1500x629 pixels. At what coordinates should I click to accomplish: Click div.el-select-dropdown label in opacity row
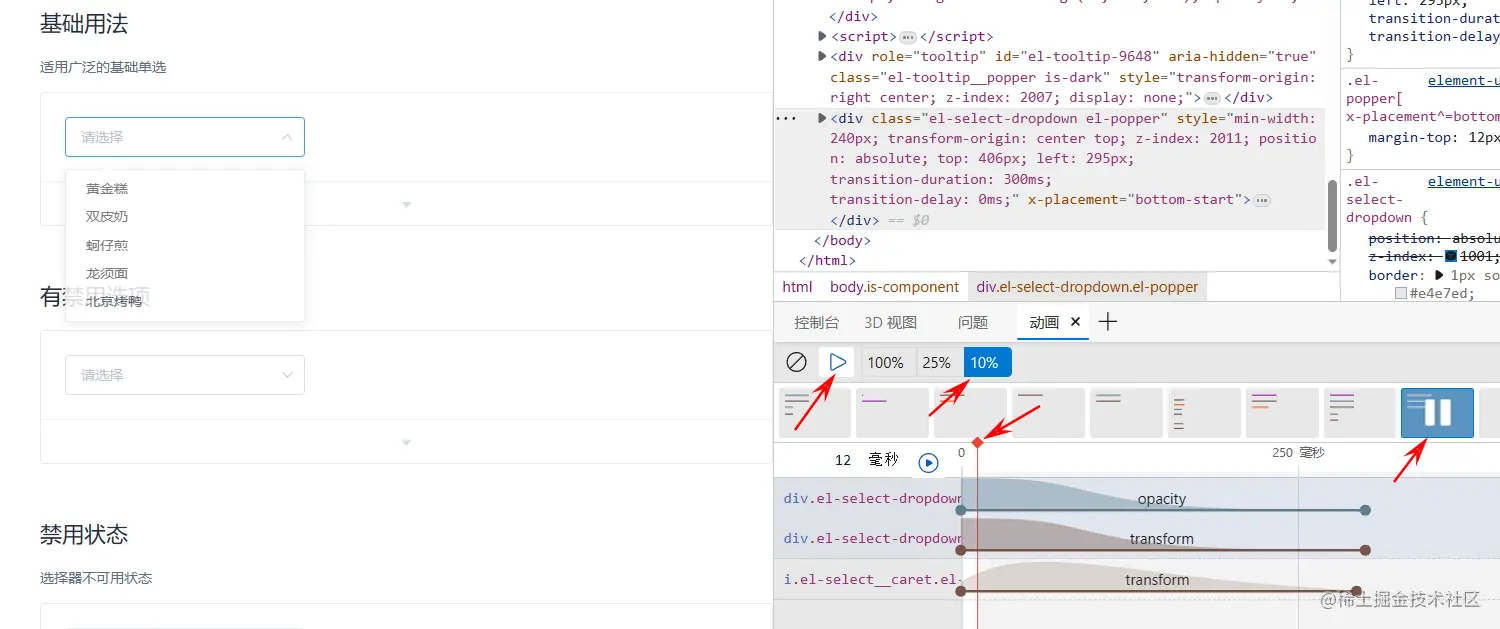coord(872,498)
